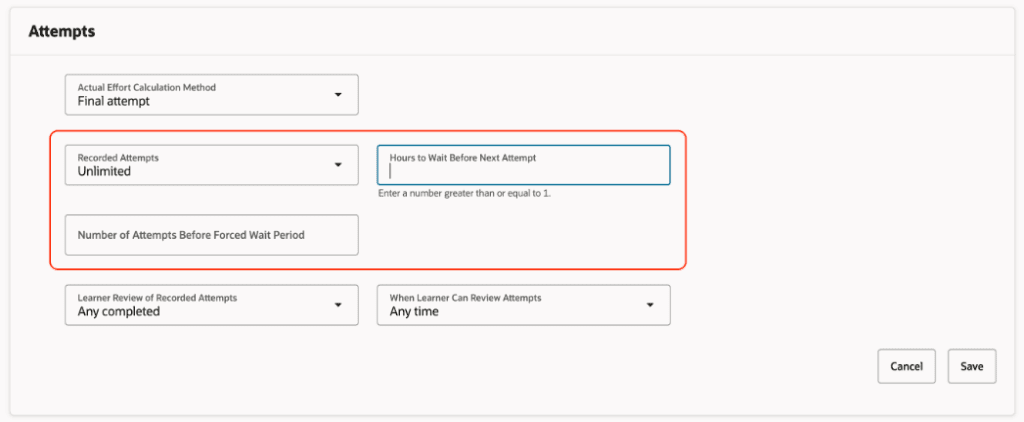Click the Learner Review of Recorded Attempts label
The image size is (1024, 422).
pyautogui.click(x=157, y=298)
